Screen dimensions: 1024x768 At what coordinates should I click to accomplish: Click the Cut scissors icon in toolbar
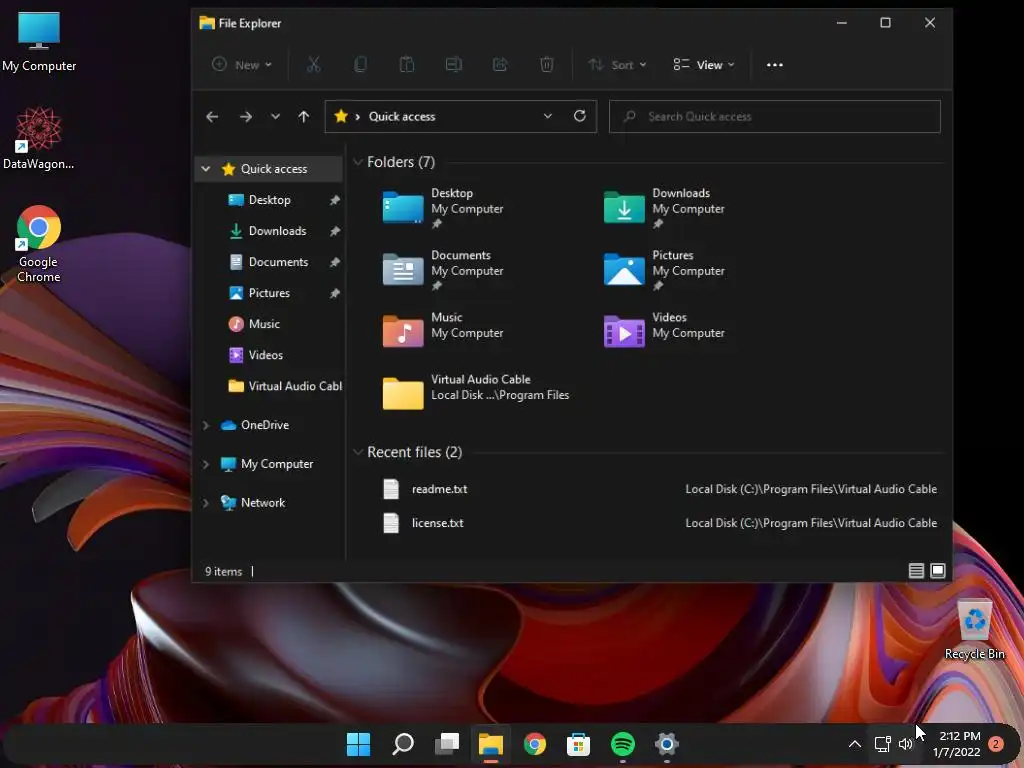(313, 65)
